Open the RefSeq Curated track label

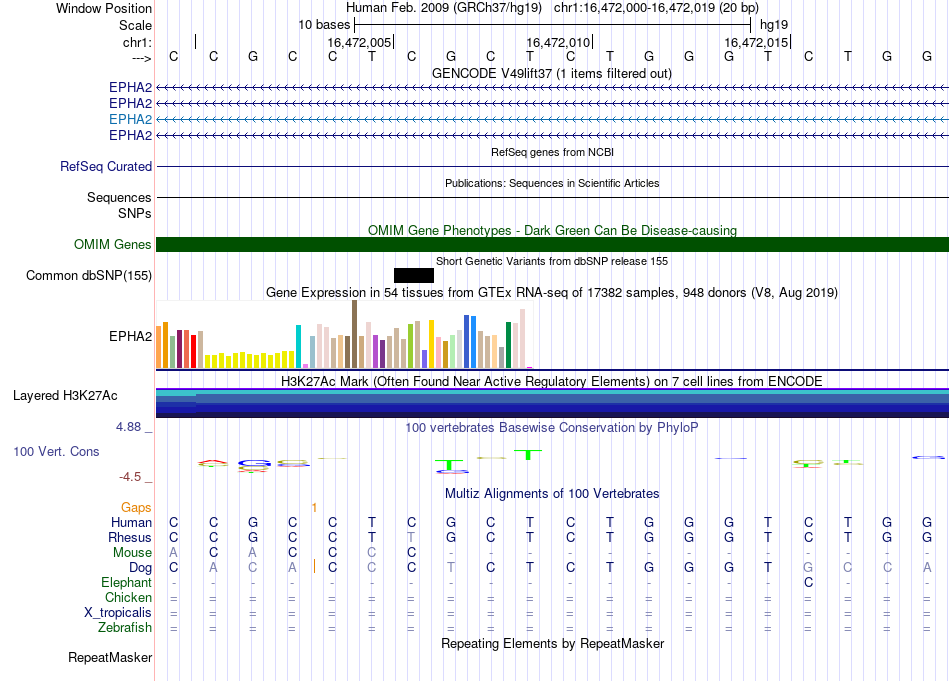pyautogui.click(x=106, y=167)
